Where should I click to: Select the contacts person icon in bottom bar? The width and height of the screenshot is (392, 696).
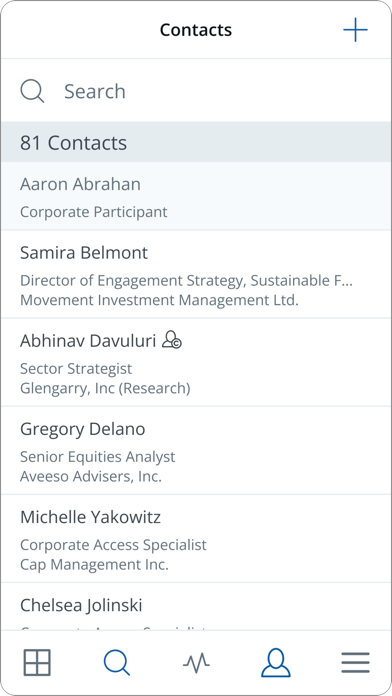coord(276,663)
